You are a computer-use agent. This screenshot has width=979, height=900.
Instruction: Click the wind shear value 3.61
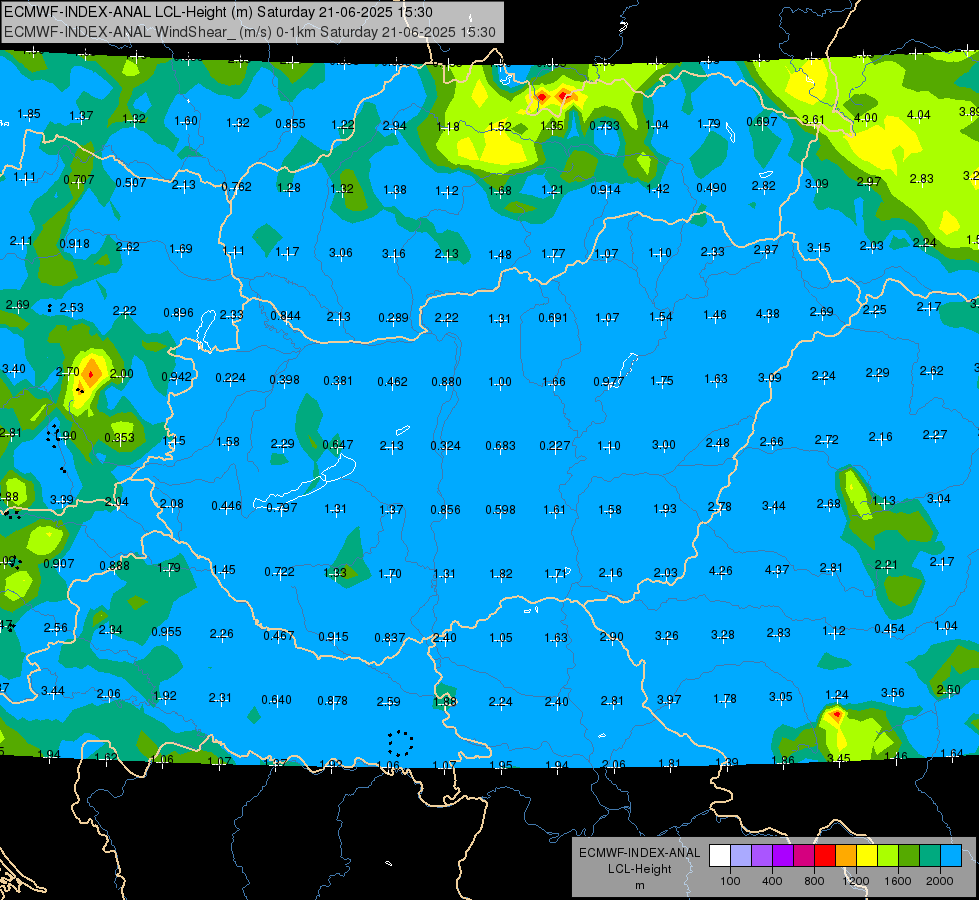pyautogui.click(x=813, y=119)
